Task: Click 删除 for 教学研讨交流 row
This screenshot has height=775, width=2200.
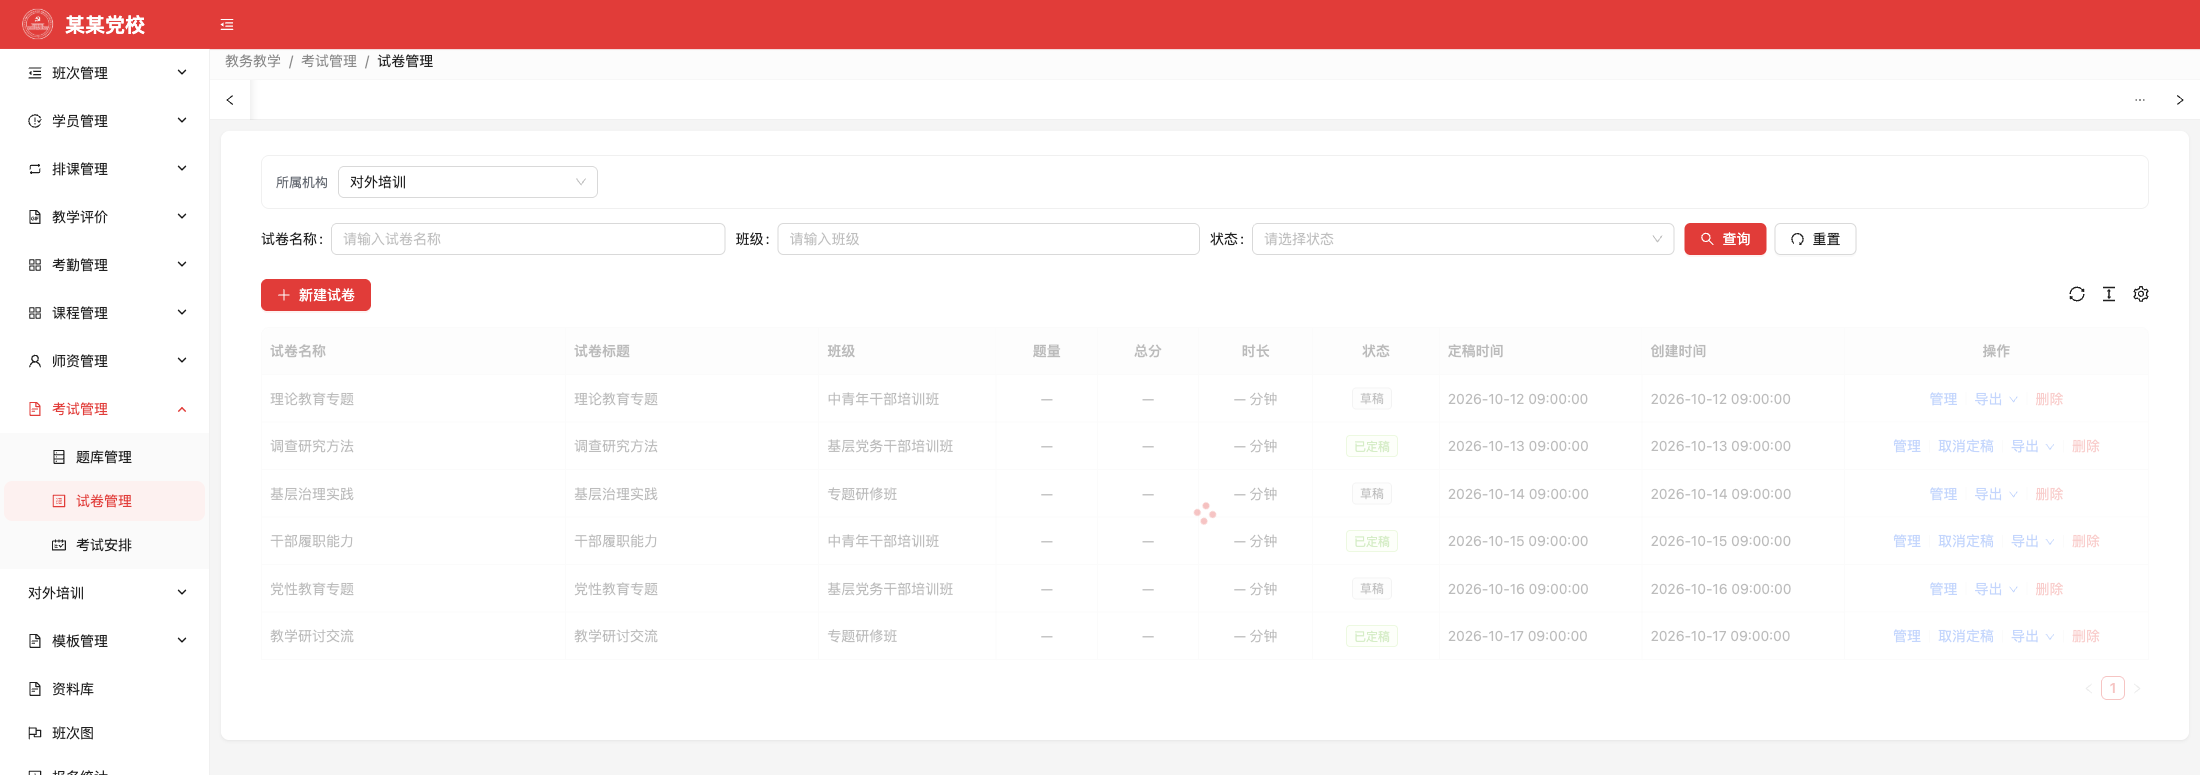Action: point(2086,636)
